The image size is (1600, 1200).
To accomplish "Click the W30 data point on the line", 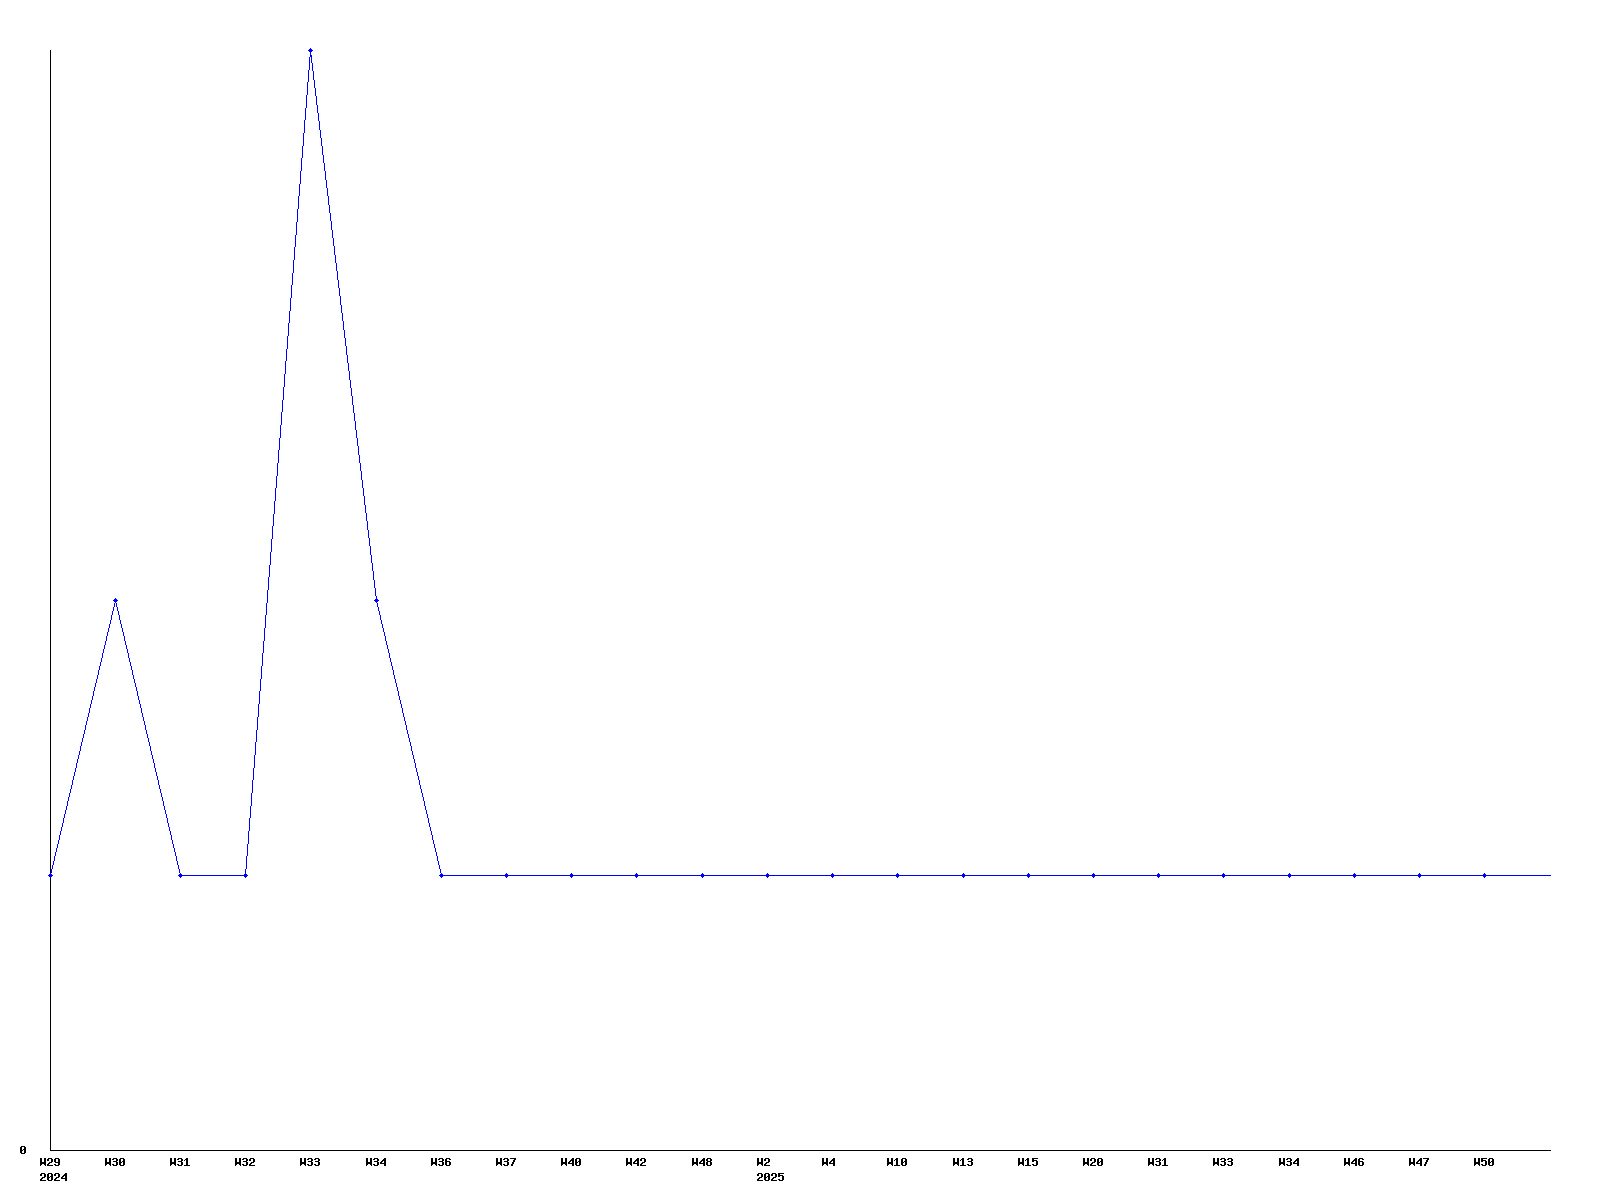I will coord(115,600).
